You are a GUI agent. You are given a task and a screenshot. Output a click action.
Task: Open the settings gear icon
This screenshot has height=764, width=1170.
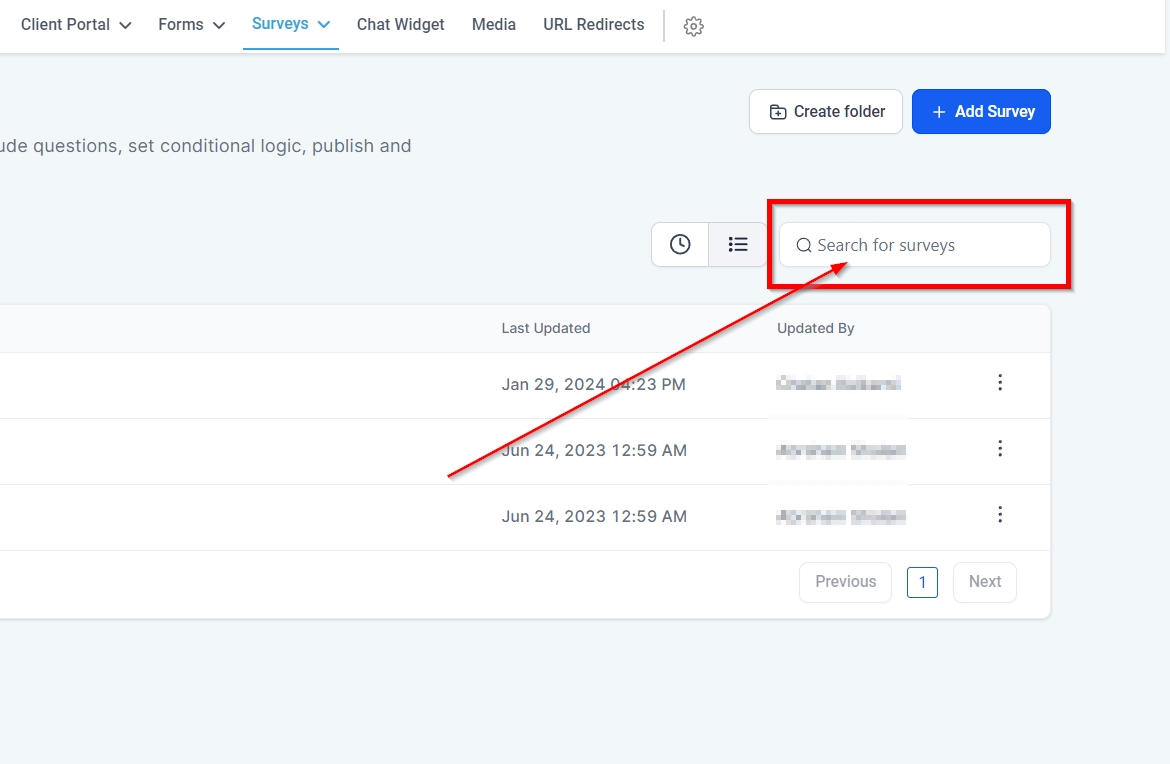click(693, 27)
